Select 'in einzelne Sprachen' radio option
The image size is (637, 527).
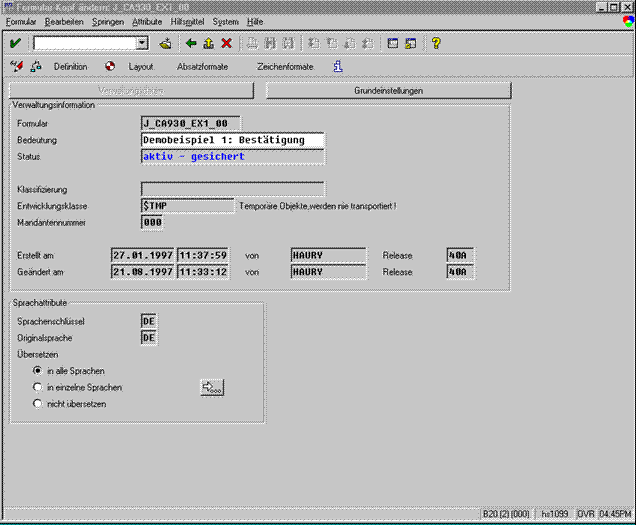point(38,387)
